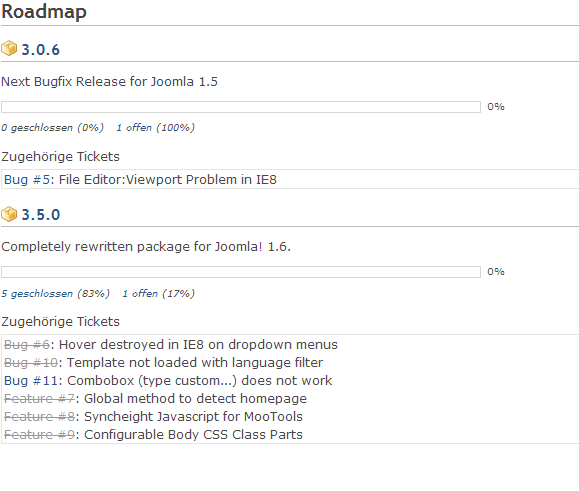Click the package icon beside version 3.0.6
This screenshot has height=491, width=579.
[x=9, y=48]
